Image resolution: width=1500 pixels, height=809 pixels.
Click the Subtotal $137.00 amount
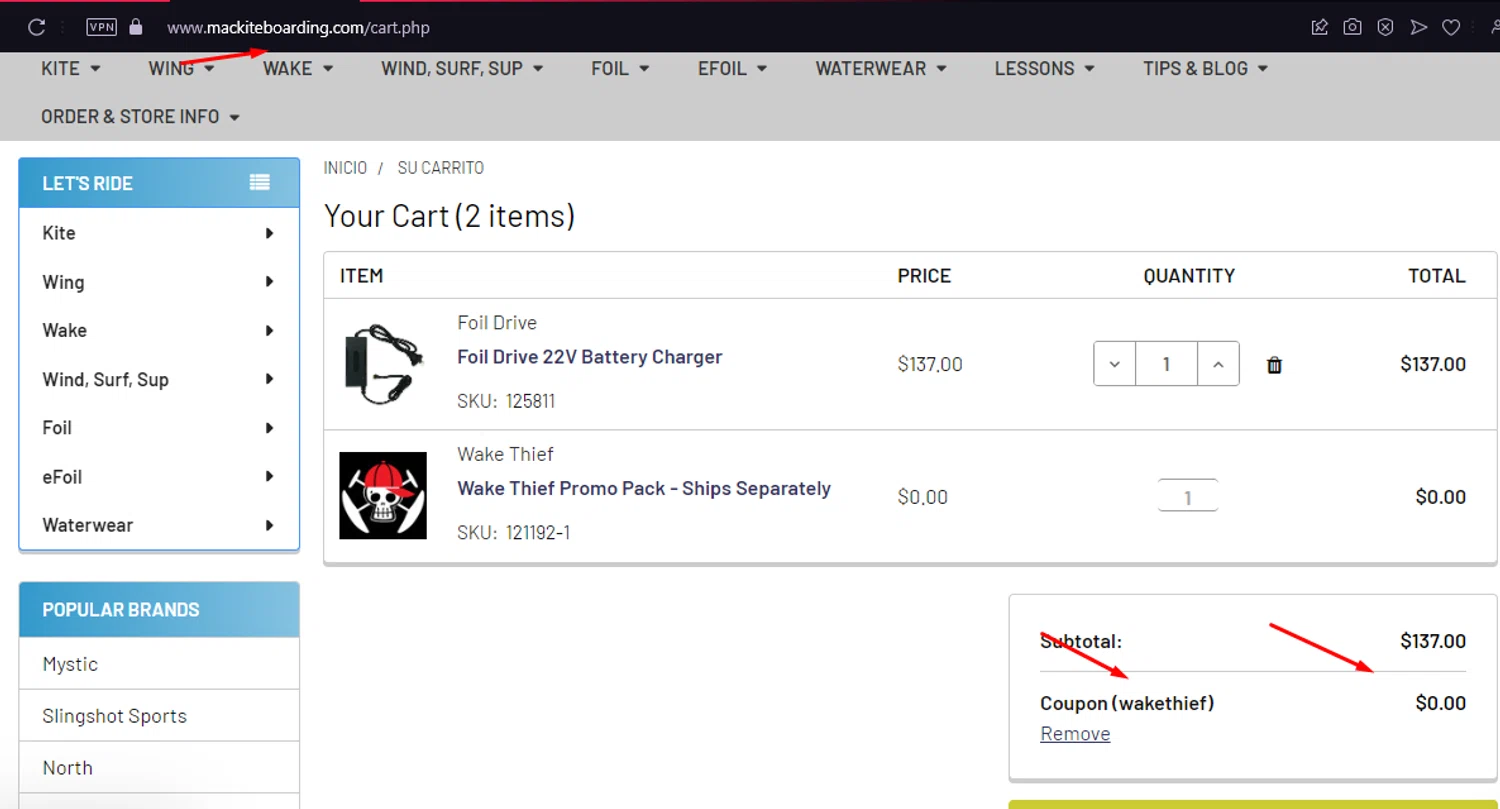(x=1433, y=641)
